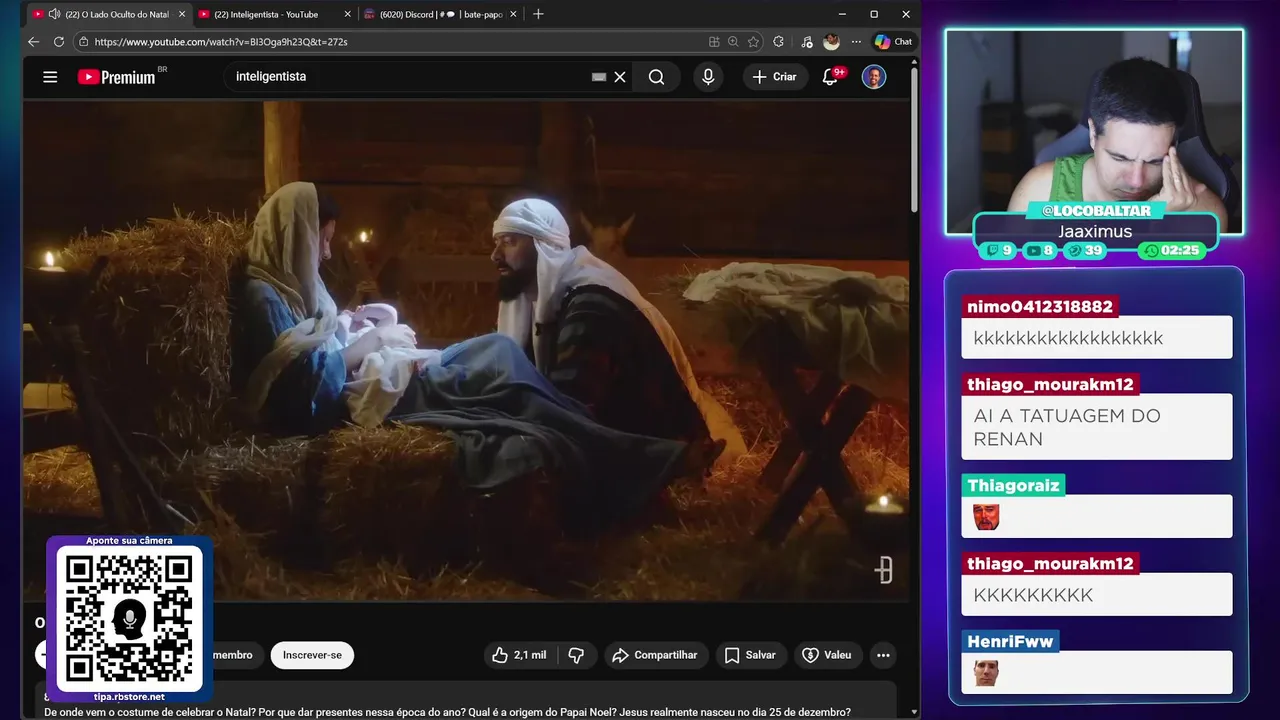Clear the 'inteligentista' search text with X

coord(620,77)
